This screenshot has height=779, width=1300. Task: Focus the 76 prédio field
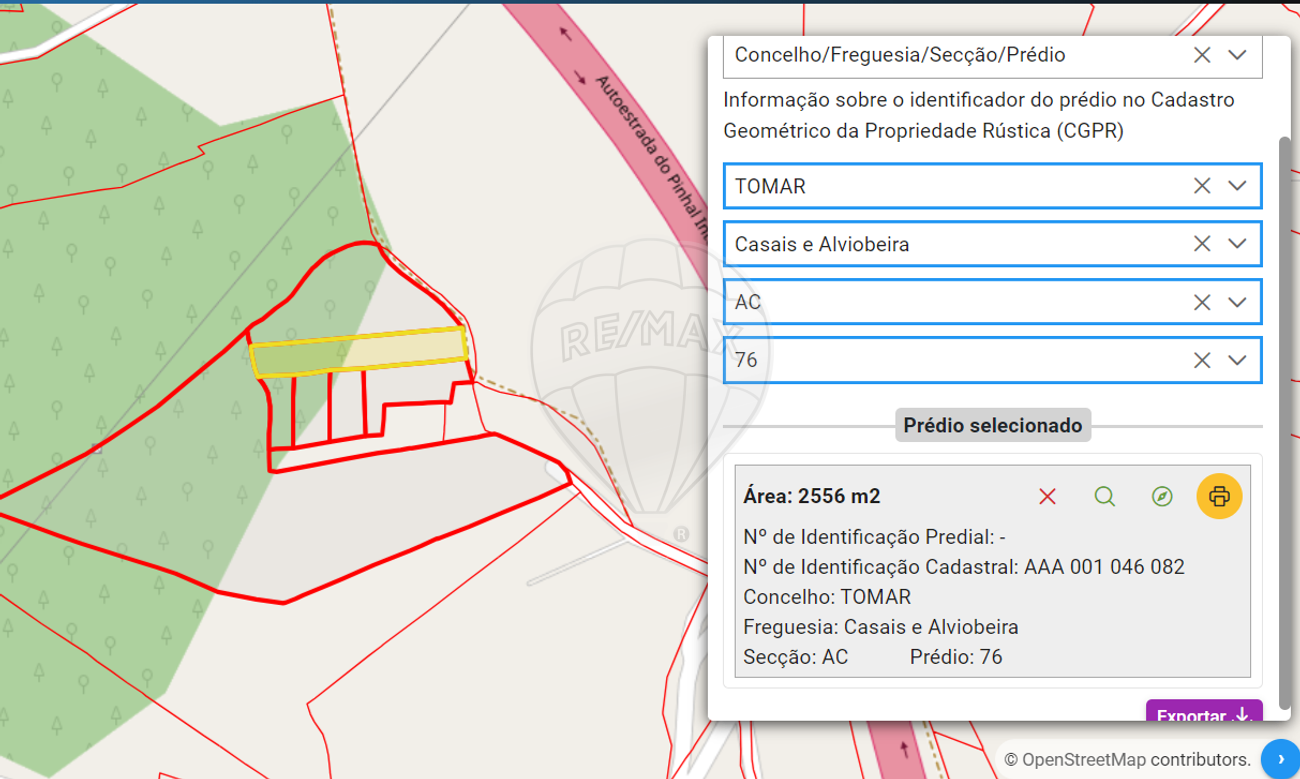pyautogui.click(x=992, y=360)
